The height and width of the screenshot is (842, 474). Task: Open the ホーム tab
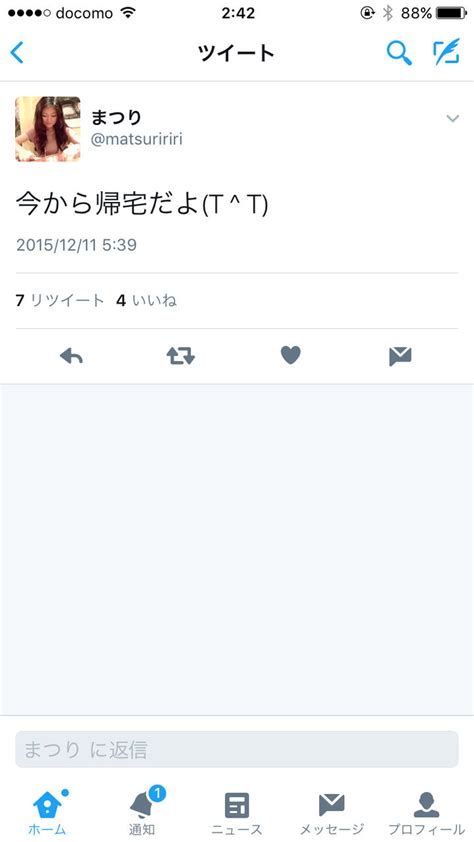[x=47, y=811]
